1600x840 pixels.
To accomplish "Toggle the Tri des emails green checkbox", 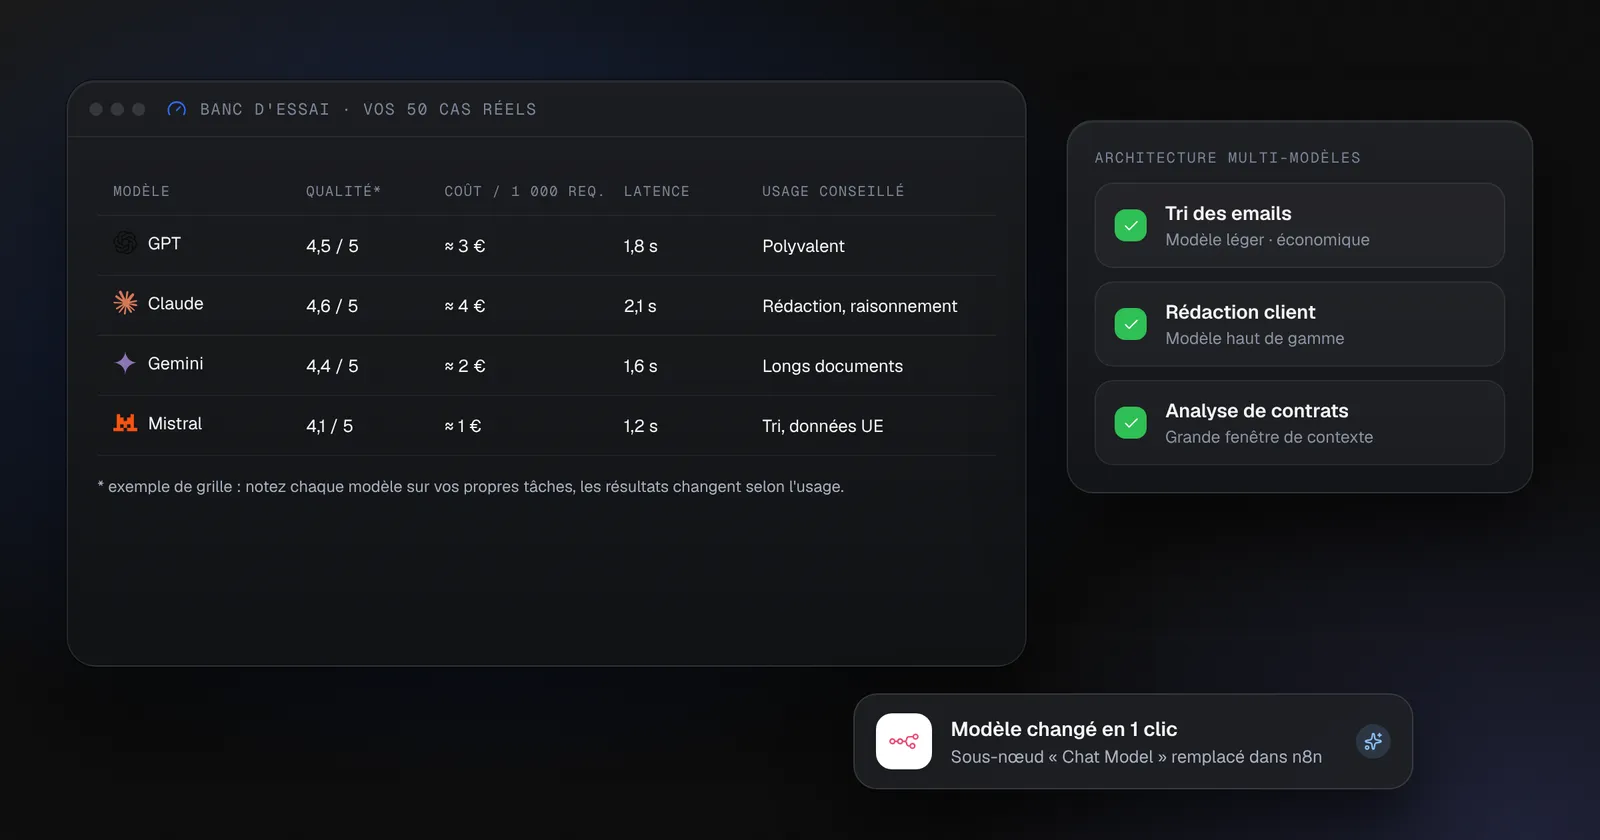I will tap(1131, 225).
